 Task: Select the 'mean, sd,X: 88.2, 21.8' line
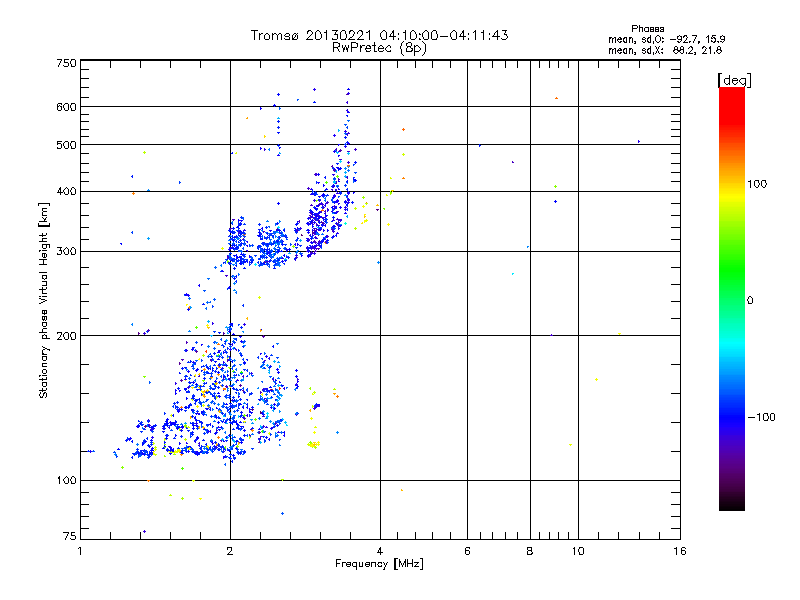click(x=665, y=50)
